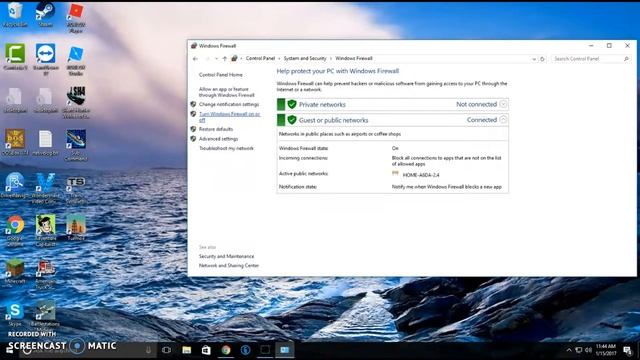Viewport: 640px width, 360px height.
Task: Open the Recycle Bin desktop icon
Action: (15, 14)
